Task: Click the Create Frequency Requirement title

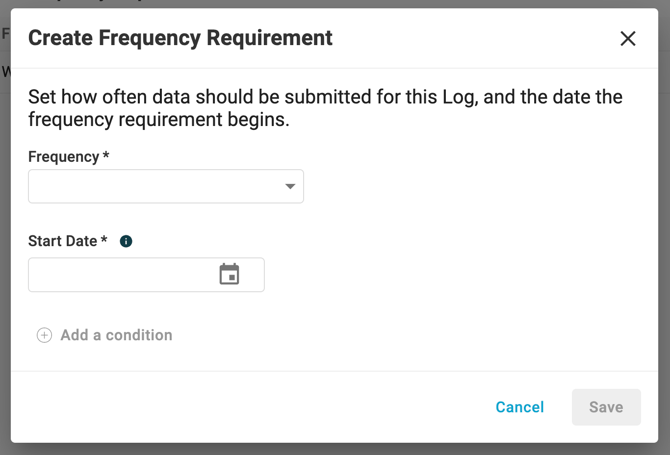Action: (180, 38)
